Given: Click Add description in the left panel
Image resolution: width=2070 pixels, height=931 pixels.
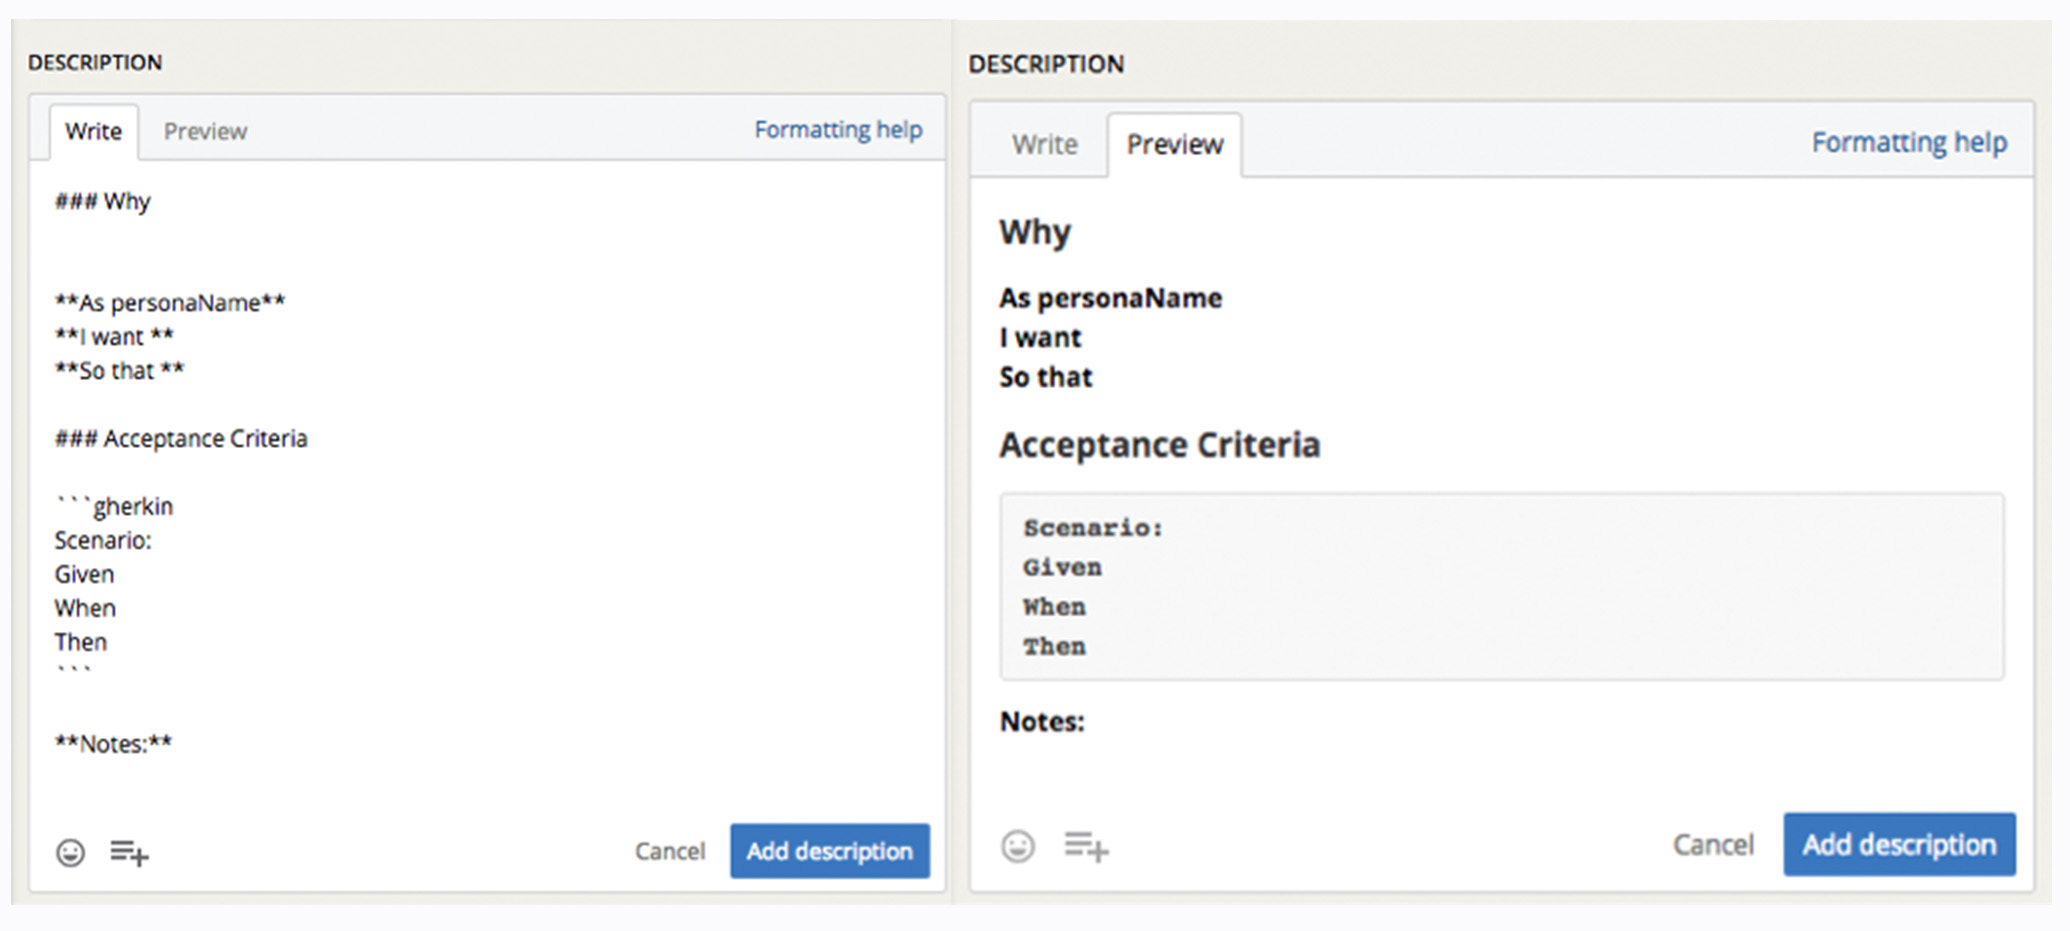Looking at the screenshot, I should 830,851.
